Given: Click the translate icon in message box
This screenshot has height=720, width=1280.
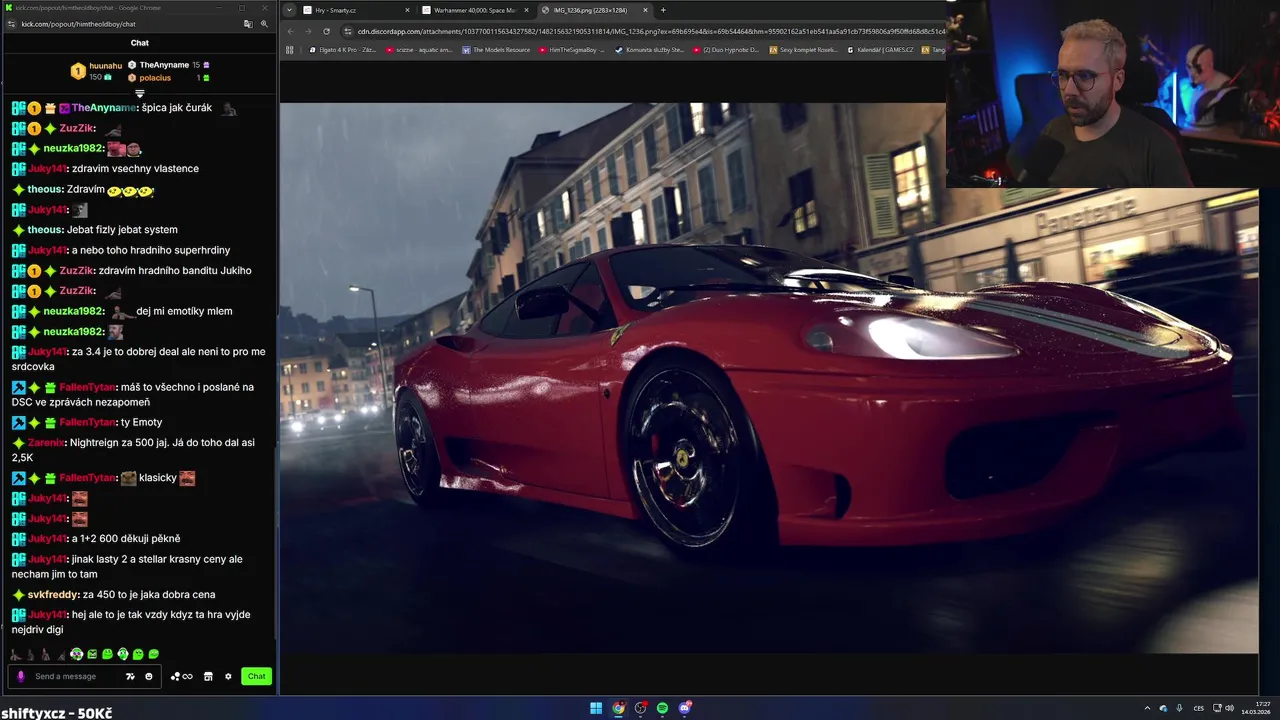Looking at the screenshot, I should (x=130, y=676).
